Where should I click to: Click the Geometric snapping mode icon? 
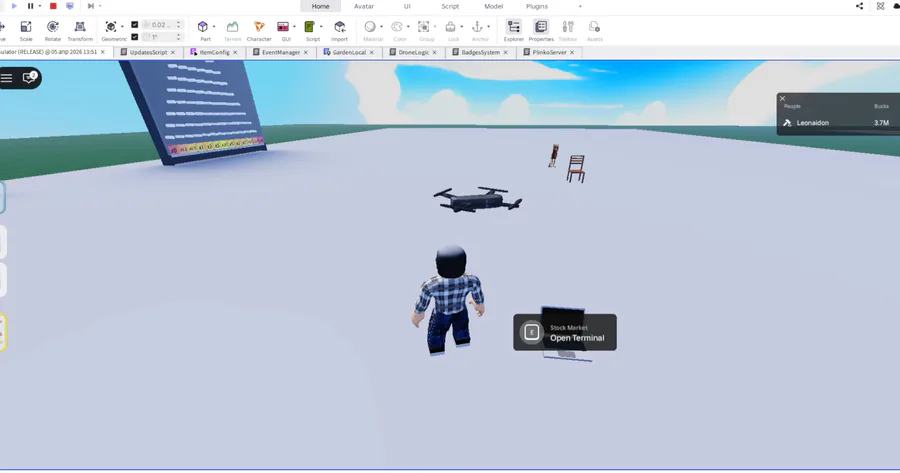tap(111, 26)
